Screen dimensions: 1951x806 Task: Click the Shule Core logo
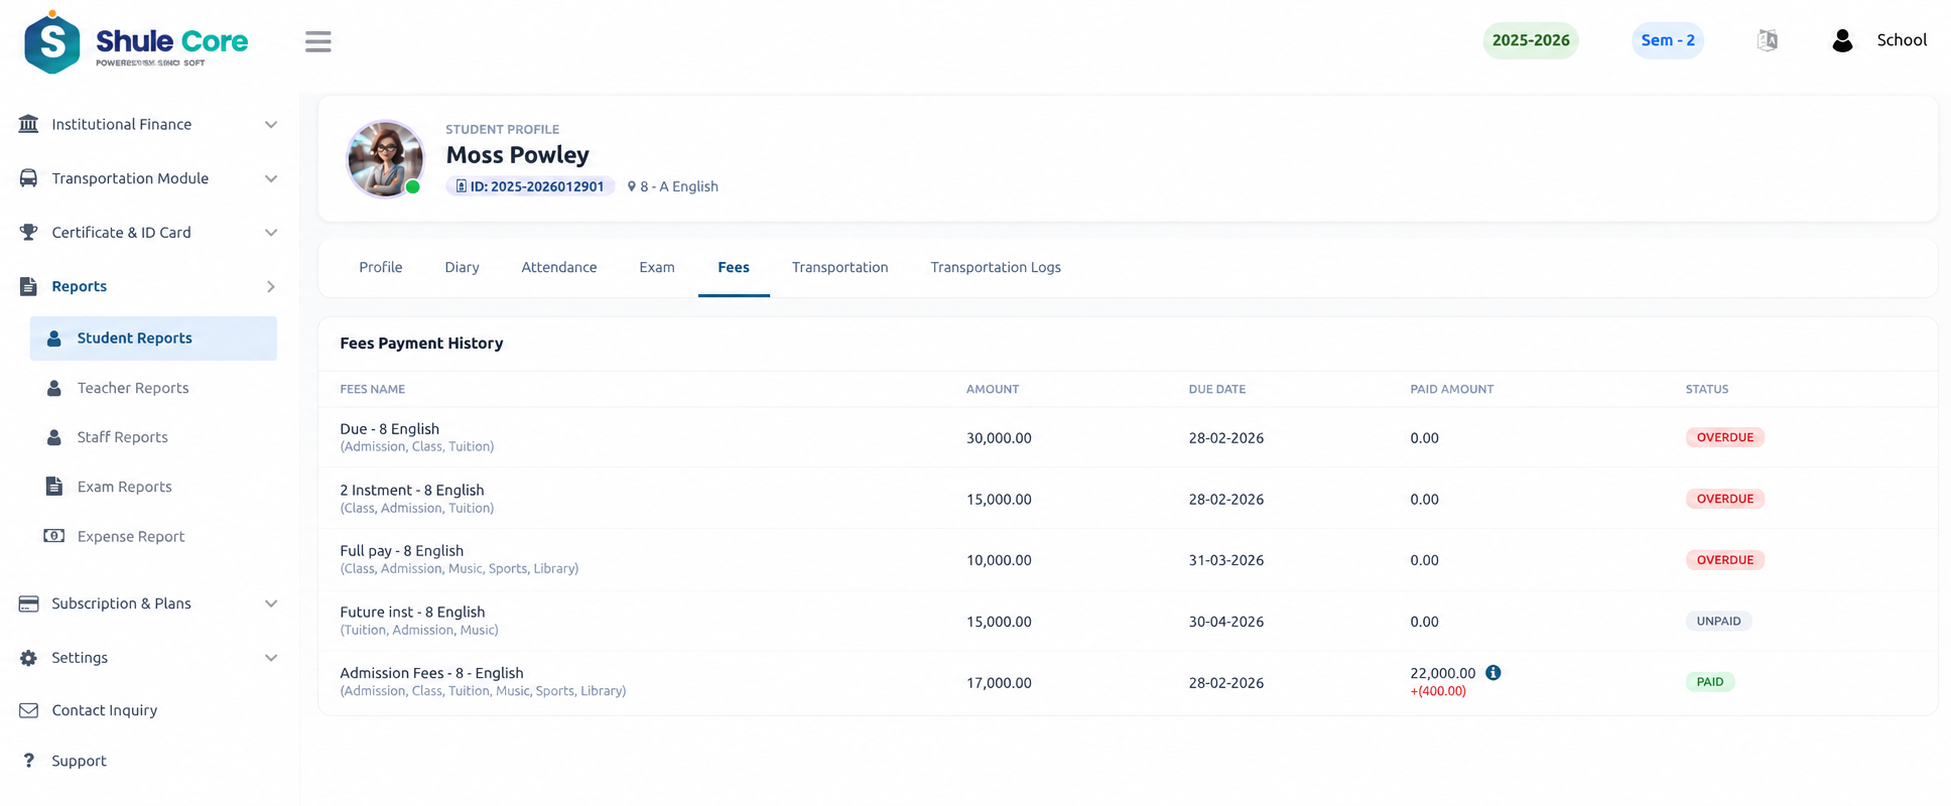pyautogui.click(x=136, y=43)
